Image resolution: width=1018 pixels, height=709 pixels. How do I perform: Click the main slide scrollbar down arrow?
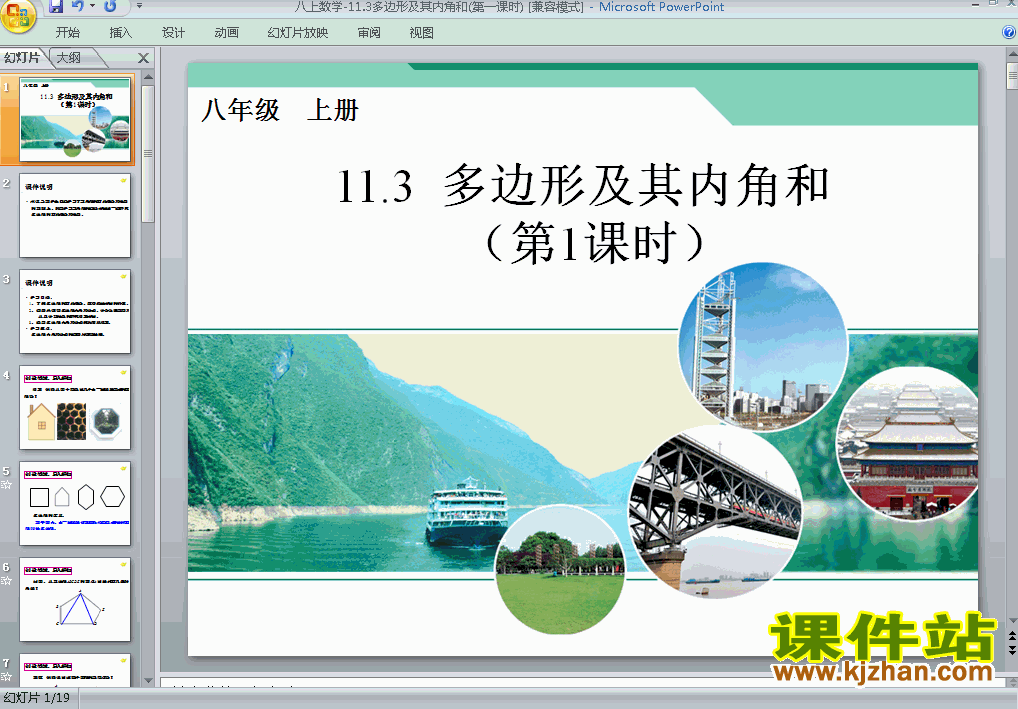[x=1012, y=621]
